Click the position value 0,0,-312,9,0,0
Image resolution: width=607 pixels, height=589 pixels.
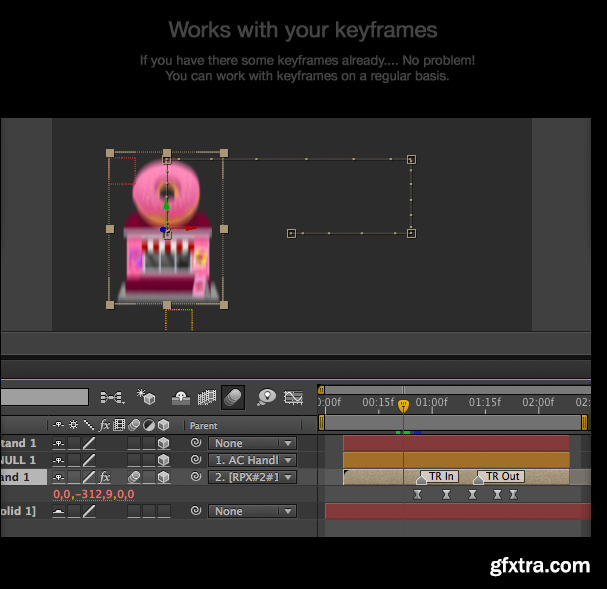tap(93, 494)
